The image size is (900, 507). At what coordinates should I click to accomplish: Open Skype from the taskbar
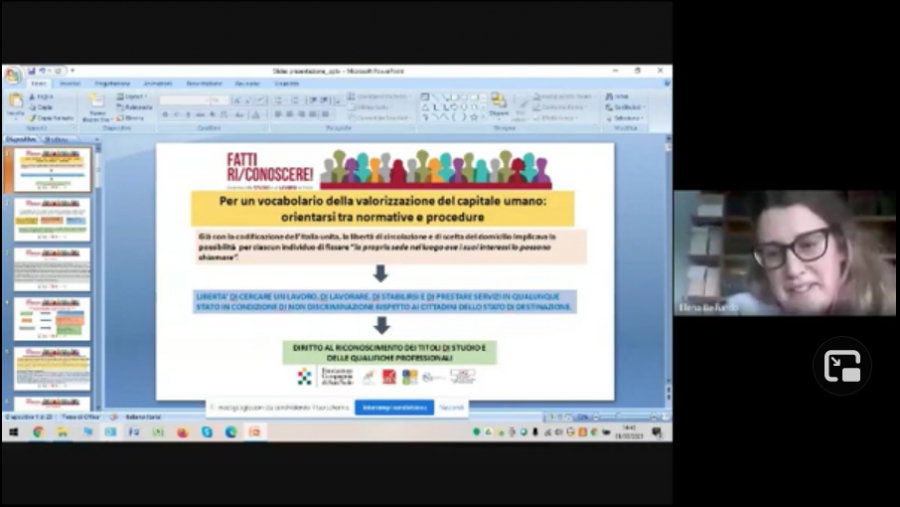click(207, 432)
